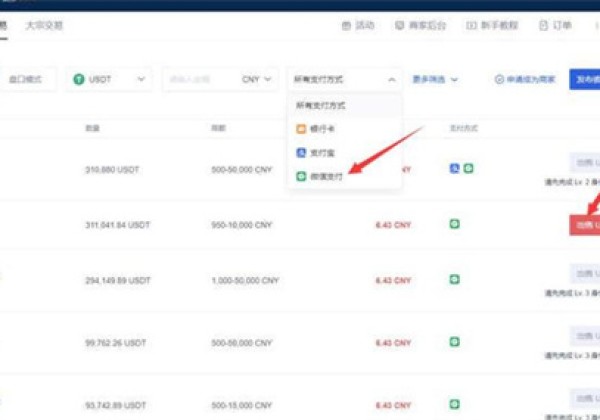Click the 申请成为商家 link

point(525,80)
